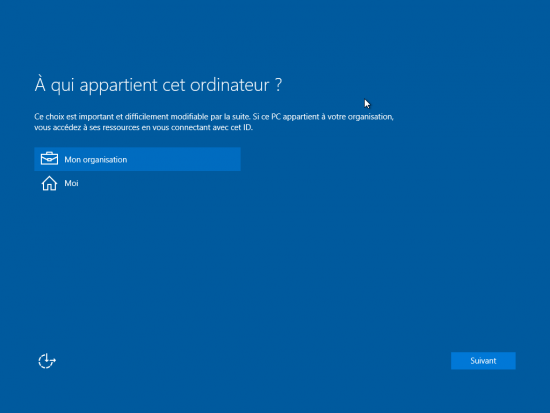Click the line "vous accédez à ses ressources"
Image resolution: width=550 pixels, height=413 pixels.
point(143,127)
